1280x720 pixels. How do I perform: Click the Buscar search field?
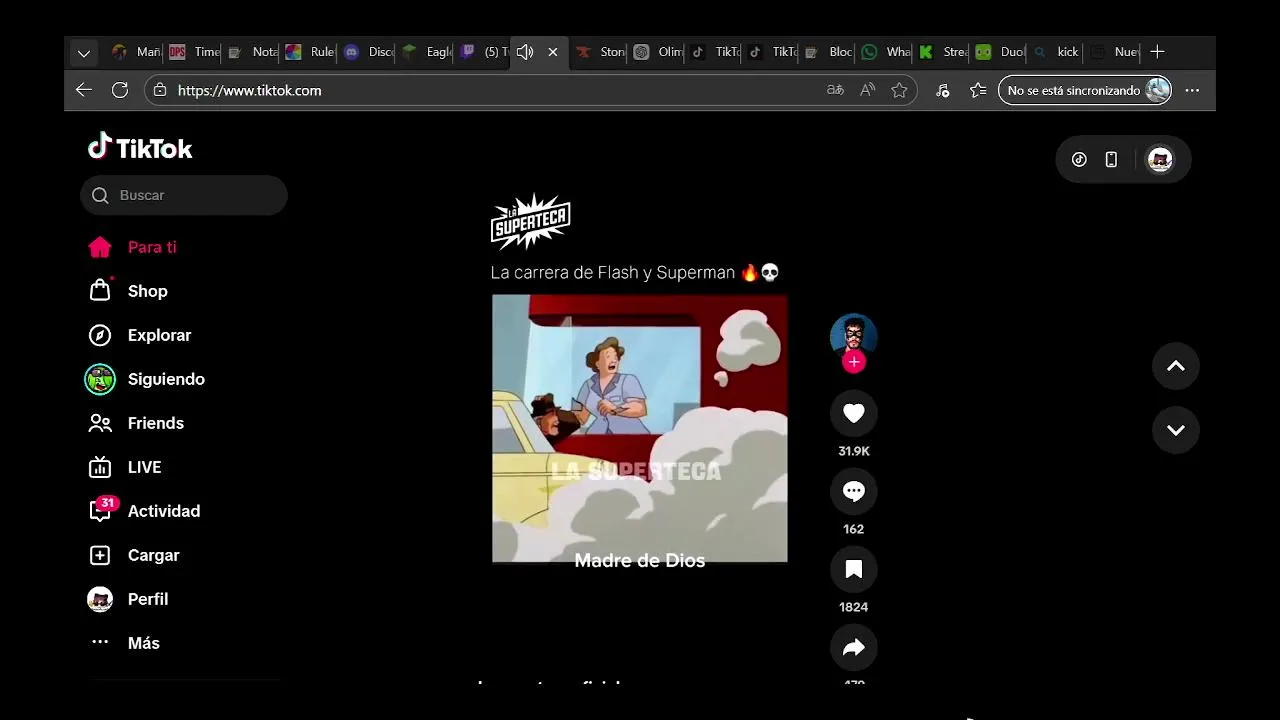[x=184, y=195]
